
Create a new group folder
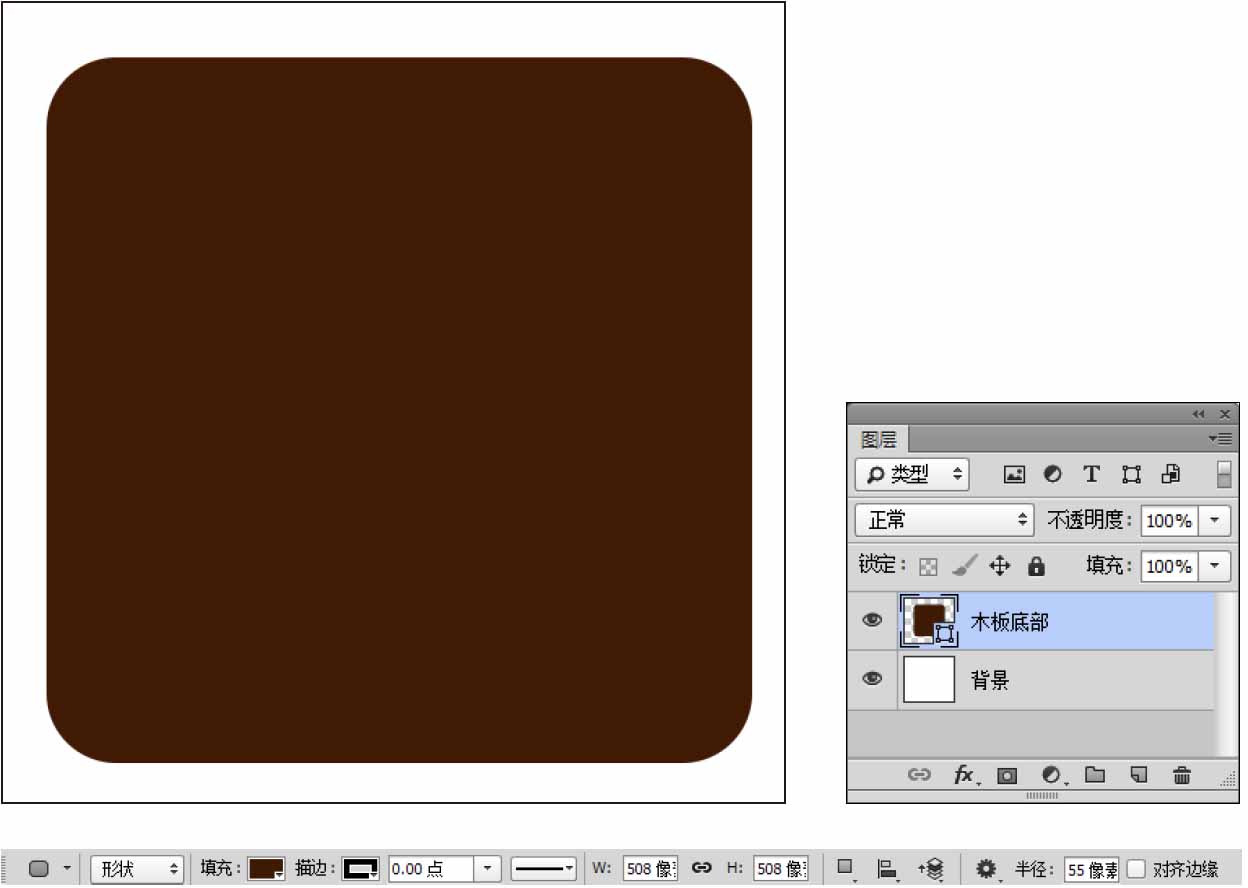[x=1095, y=774]
